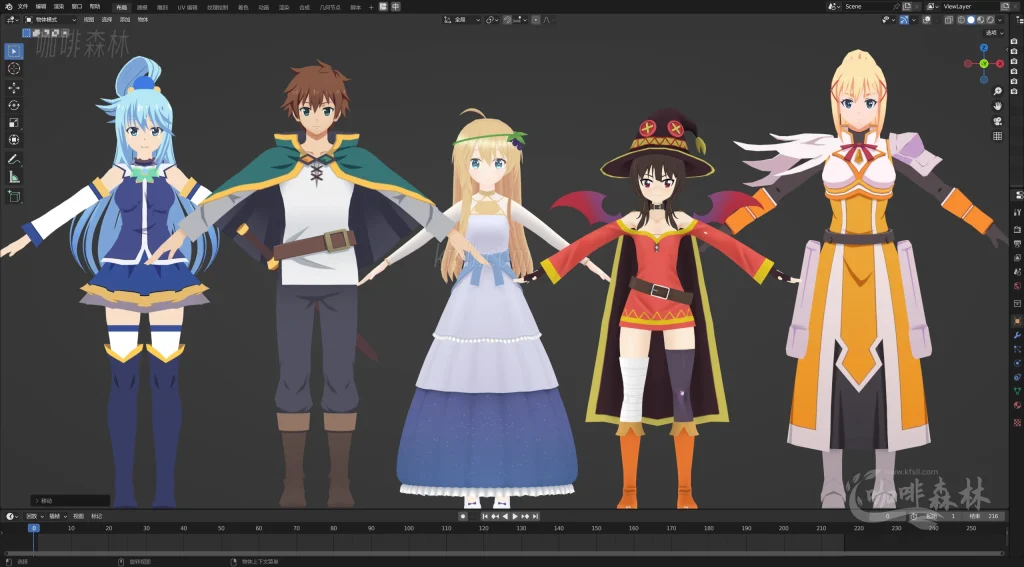This screenshot has height=567, width=1024.
Task: Open timeline 回放 playback dropdown
Action: (33, 516)
